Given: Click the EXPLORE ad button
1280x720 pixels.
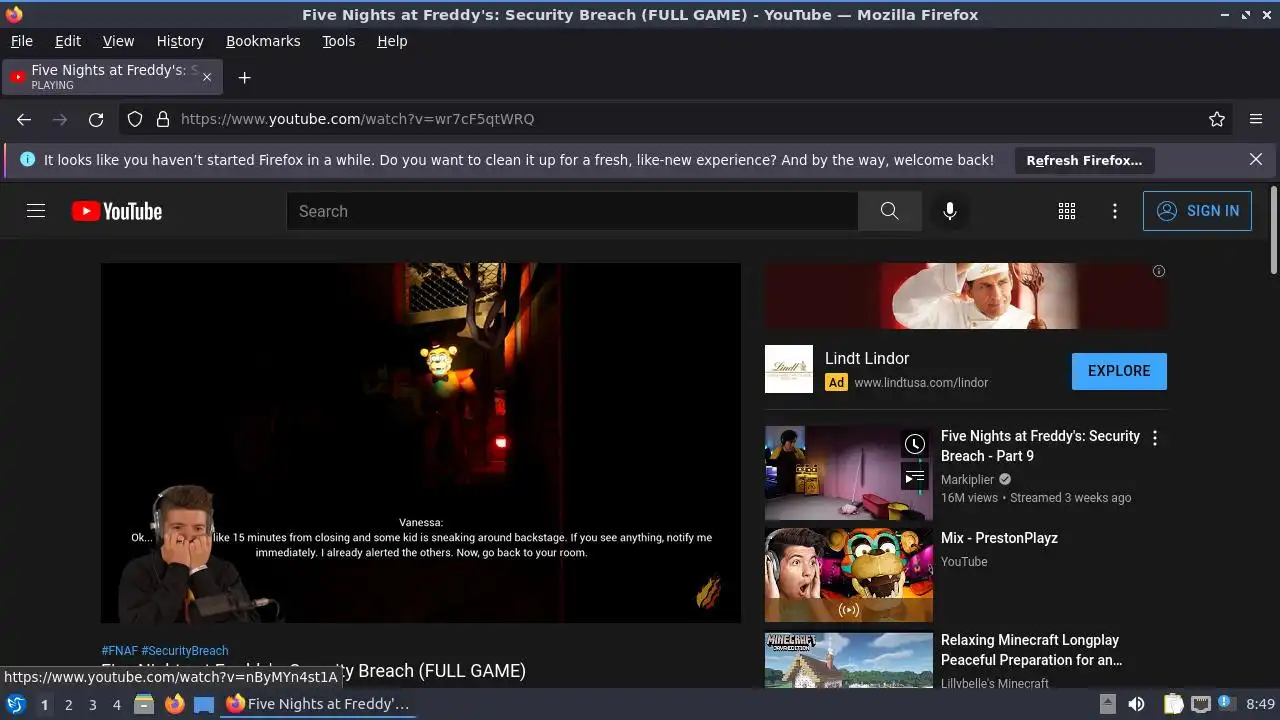Looking at the screenshot, I should [1119, 371].
